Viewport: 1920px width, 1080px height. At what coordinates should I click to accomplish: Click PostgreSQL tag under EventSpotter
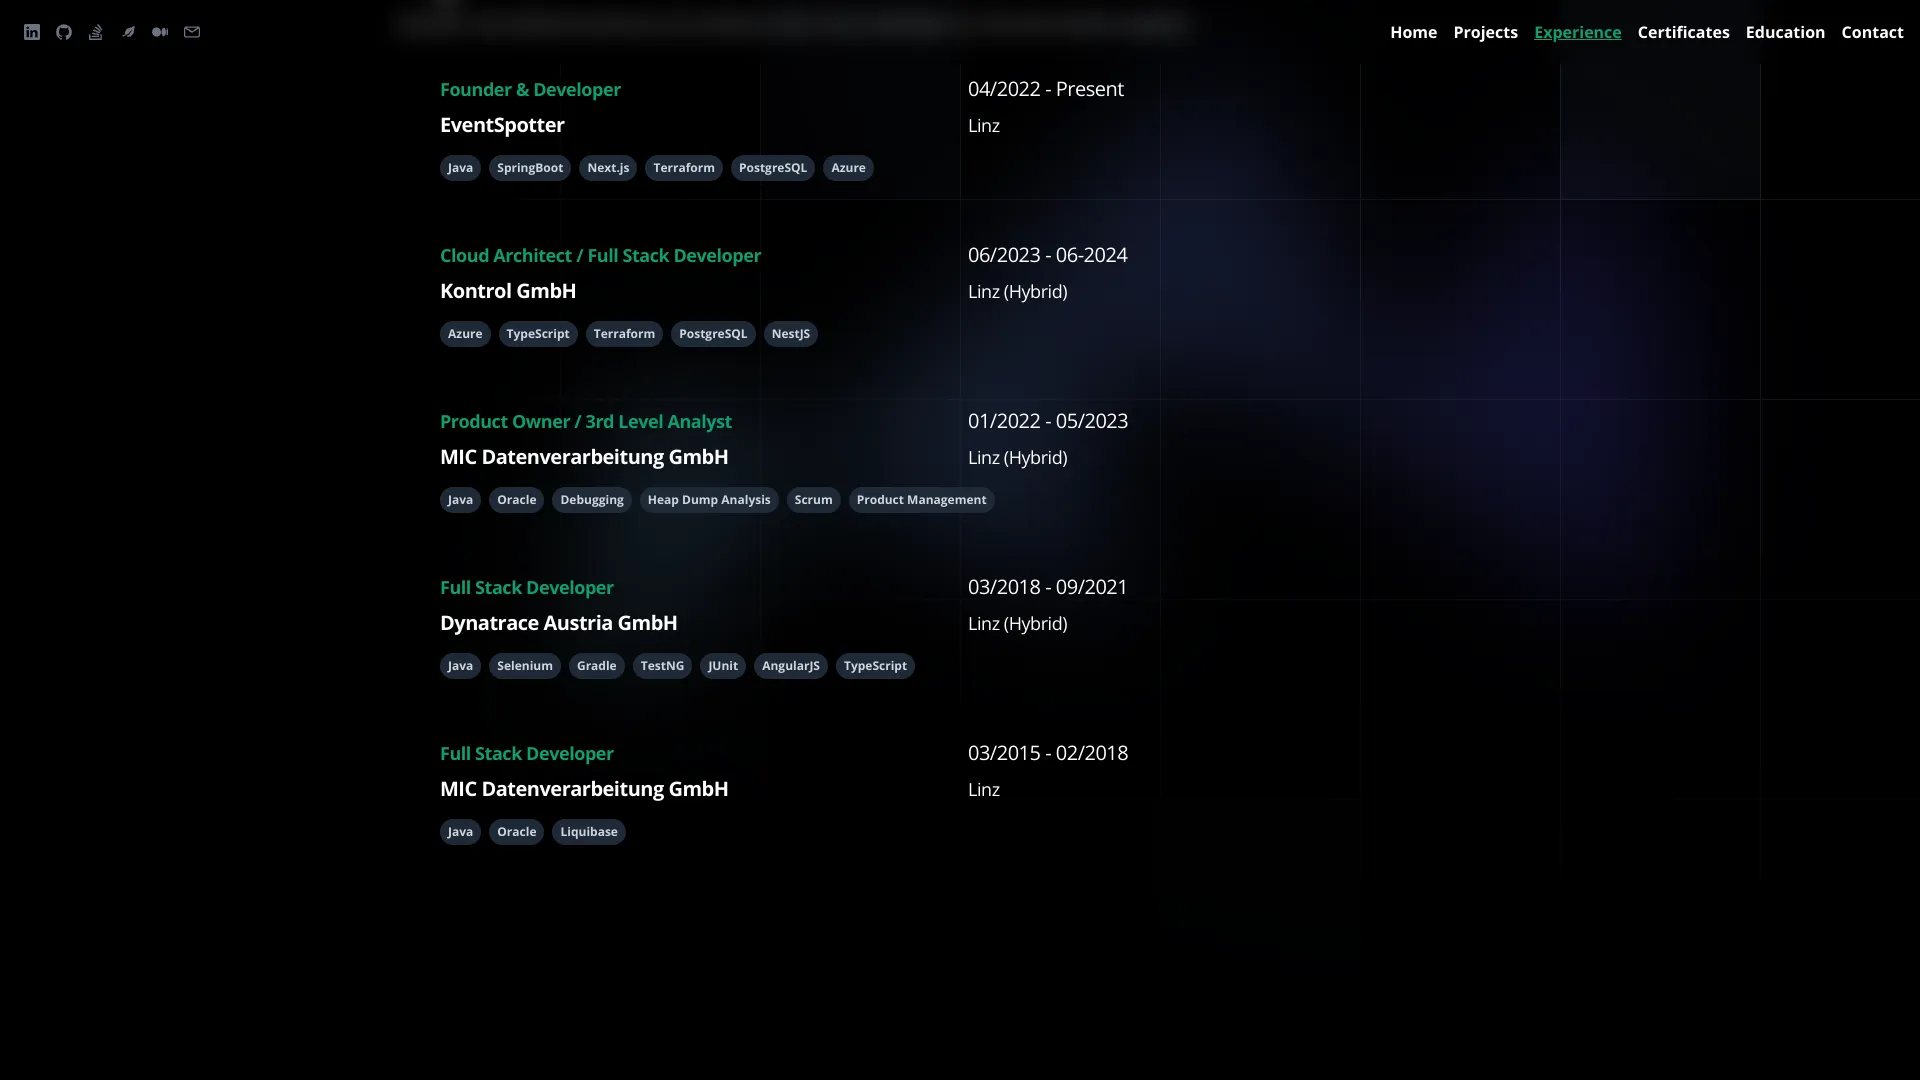[x=773, y=168]
